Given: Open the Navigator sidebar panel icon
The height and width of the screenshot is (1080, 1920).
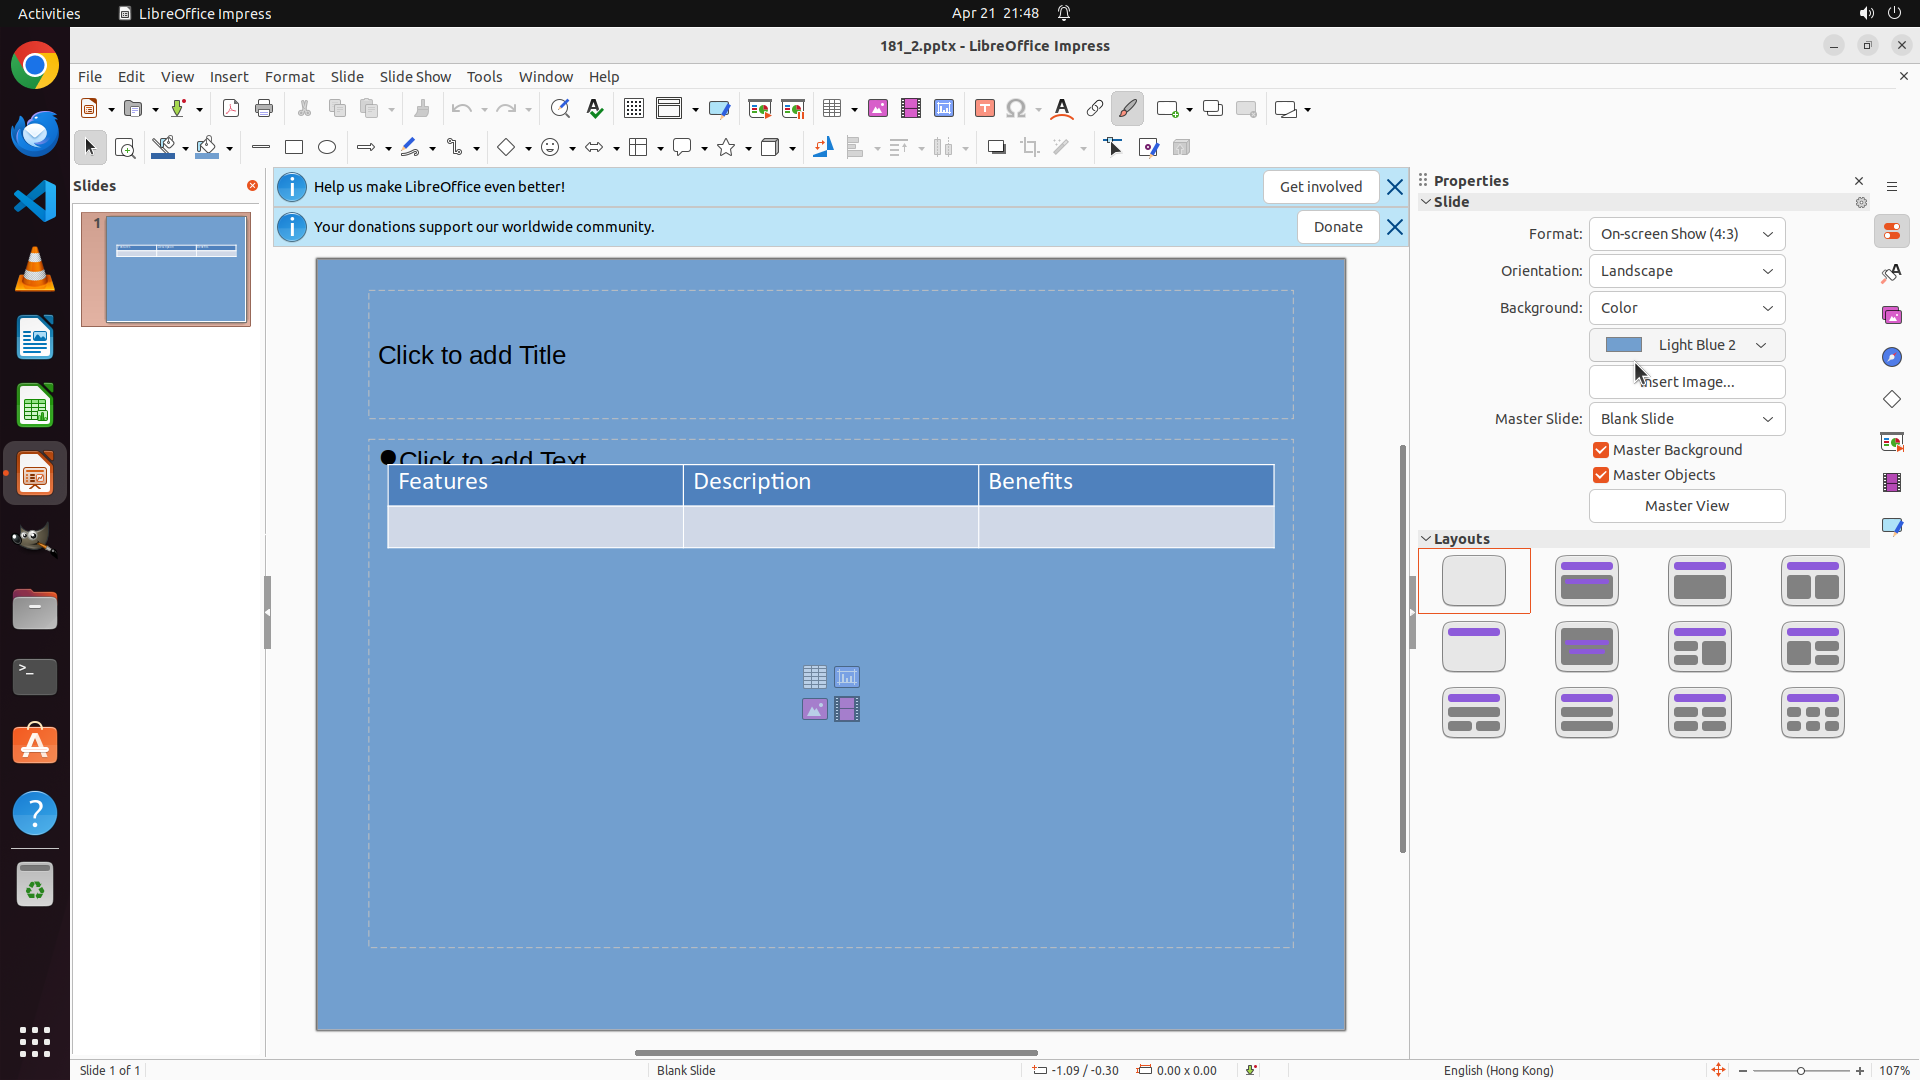Looking at the screenshot, I should pos(1892,357).
